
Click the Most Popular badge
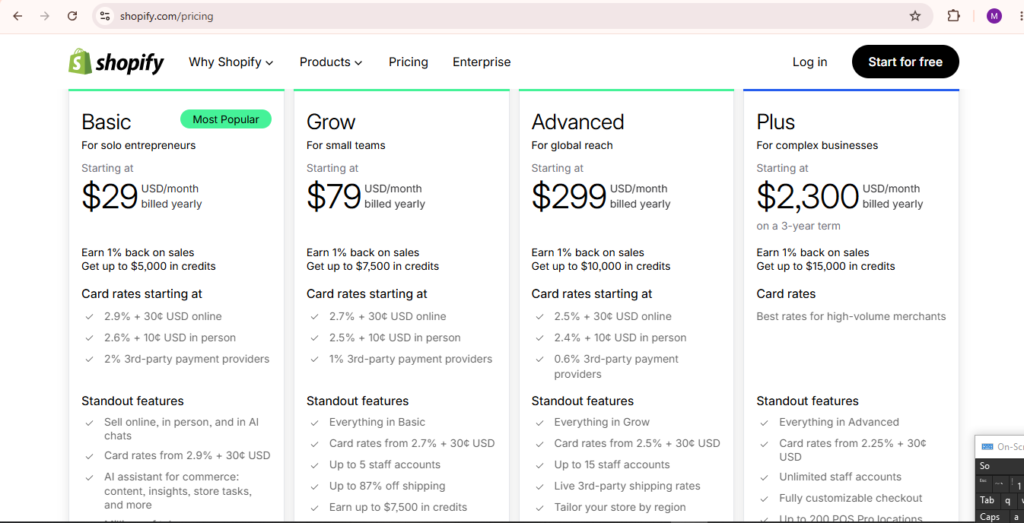[x=225, y=119]
